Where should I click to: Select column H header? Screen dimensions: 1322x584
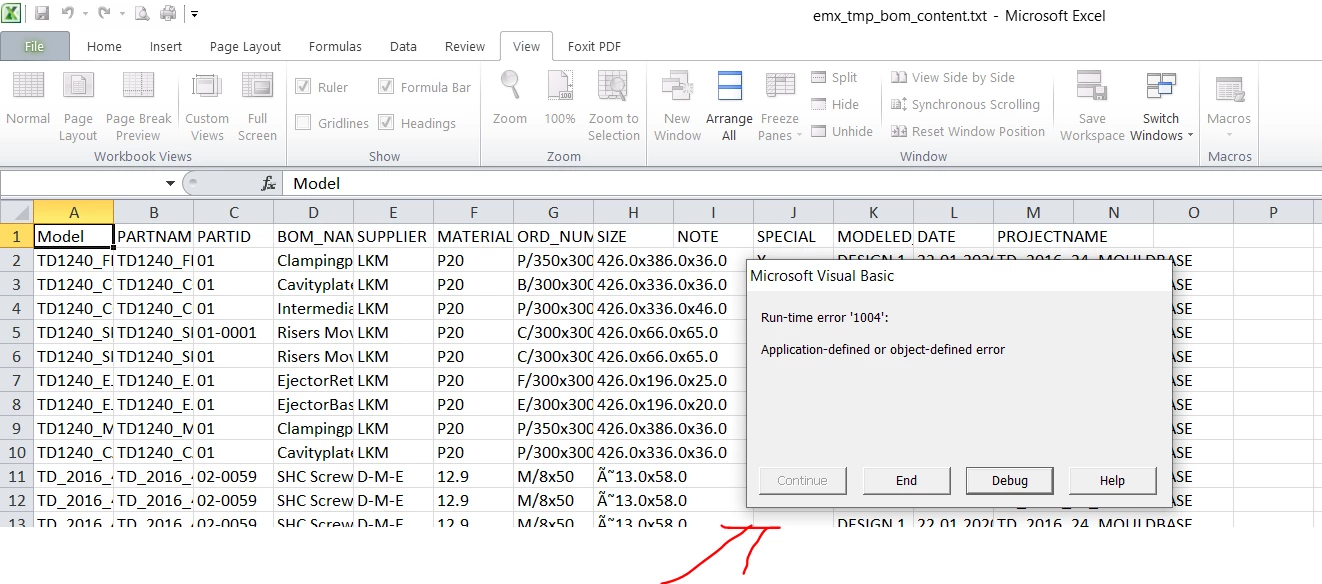click(x=633, y=212)
